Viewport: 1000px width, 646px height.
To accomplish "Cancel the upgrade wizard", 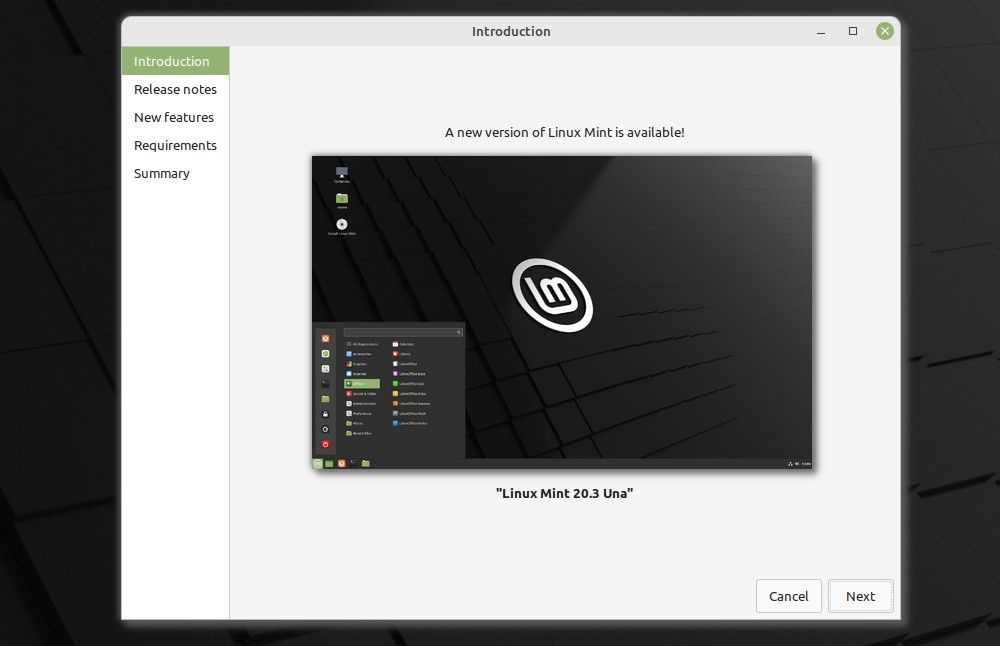I will (788, 596).
